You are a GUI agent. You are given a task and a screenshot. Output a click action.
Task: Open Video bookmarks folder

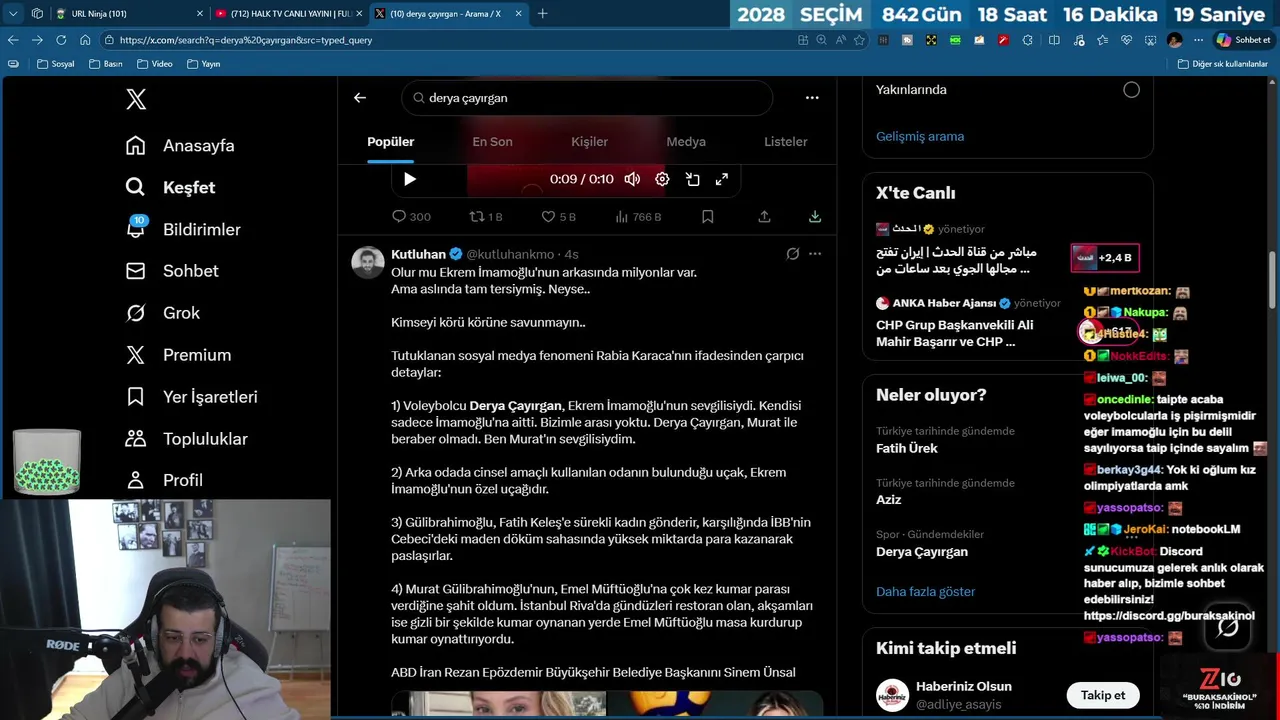(155, 64)
